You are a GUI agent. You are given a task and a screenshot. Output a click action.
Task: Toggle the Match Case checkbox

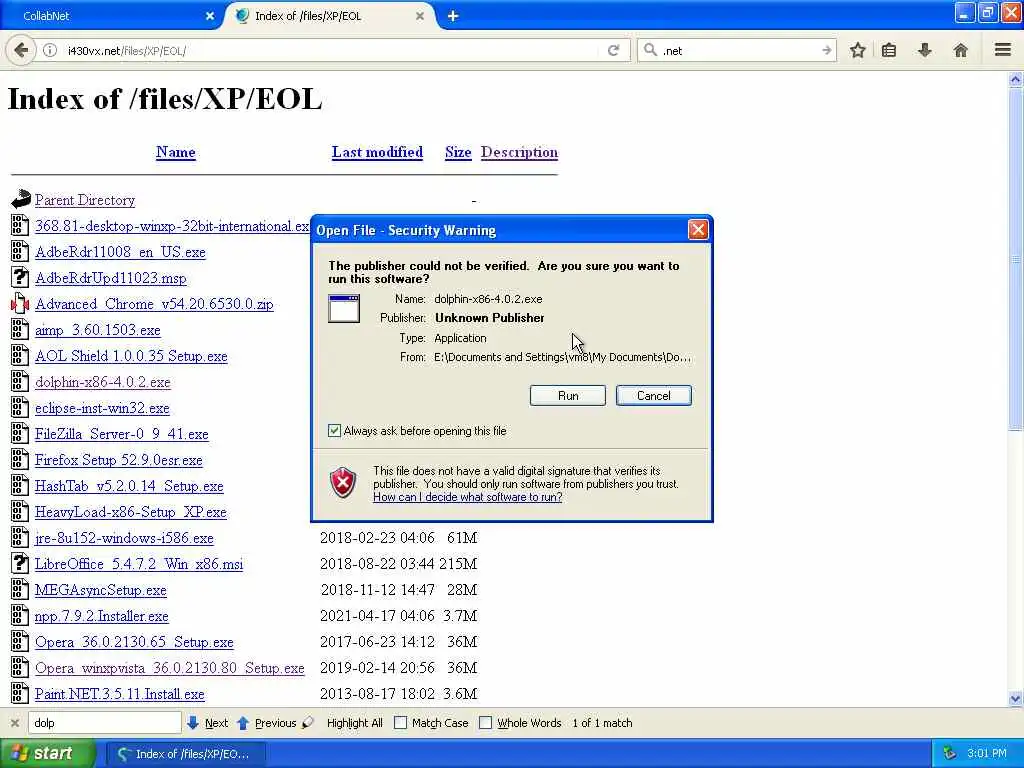(401, 723)
